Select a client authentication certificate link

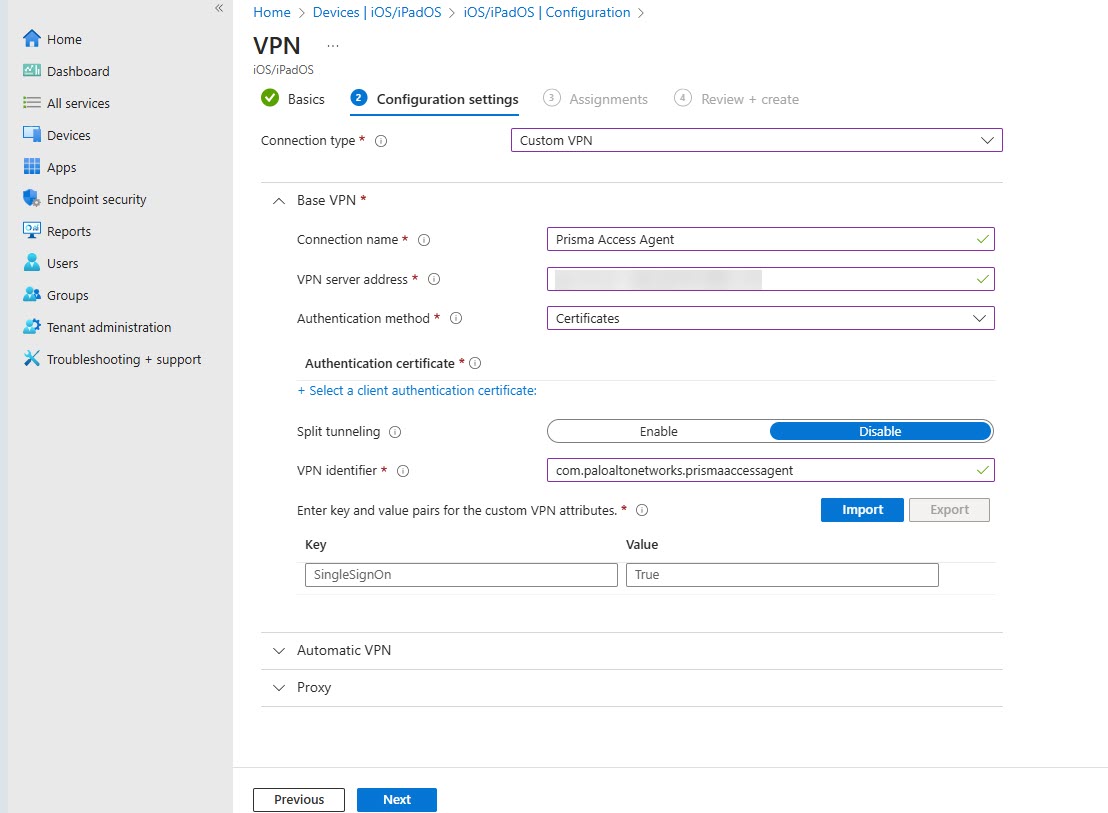pos(417,390)
